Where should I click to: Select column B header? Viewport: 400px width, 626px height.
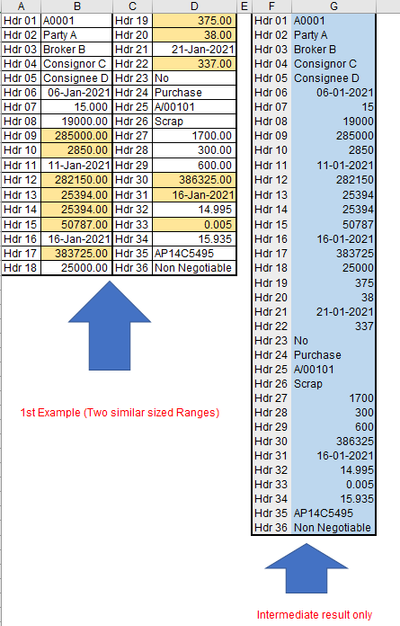[77, 6]
